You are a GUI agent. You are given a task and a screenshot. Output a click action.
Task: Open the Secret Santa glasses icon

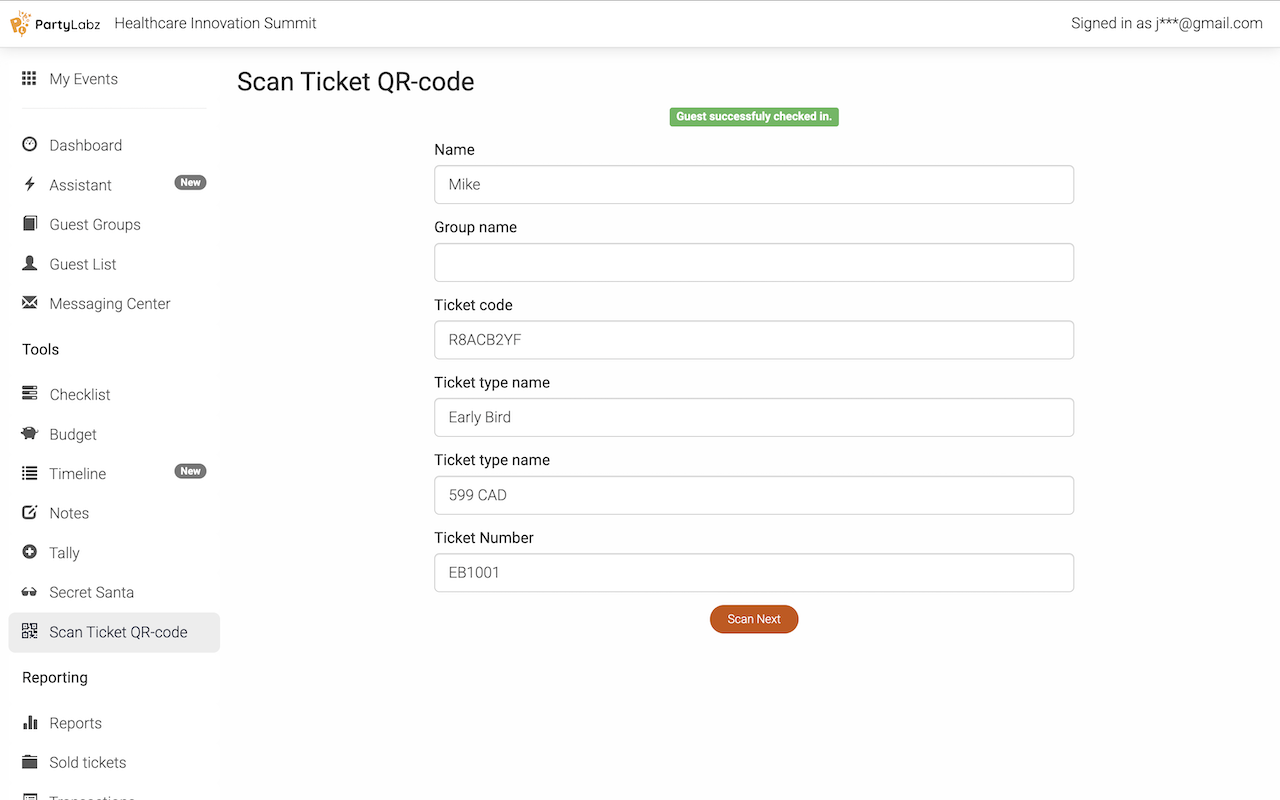coord(30,592)
